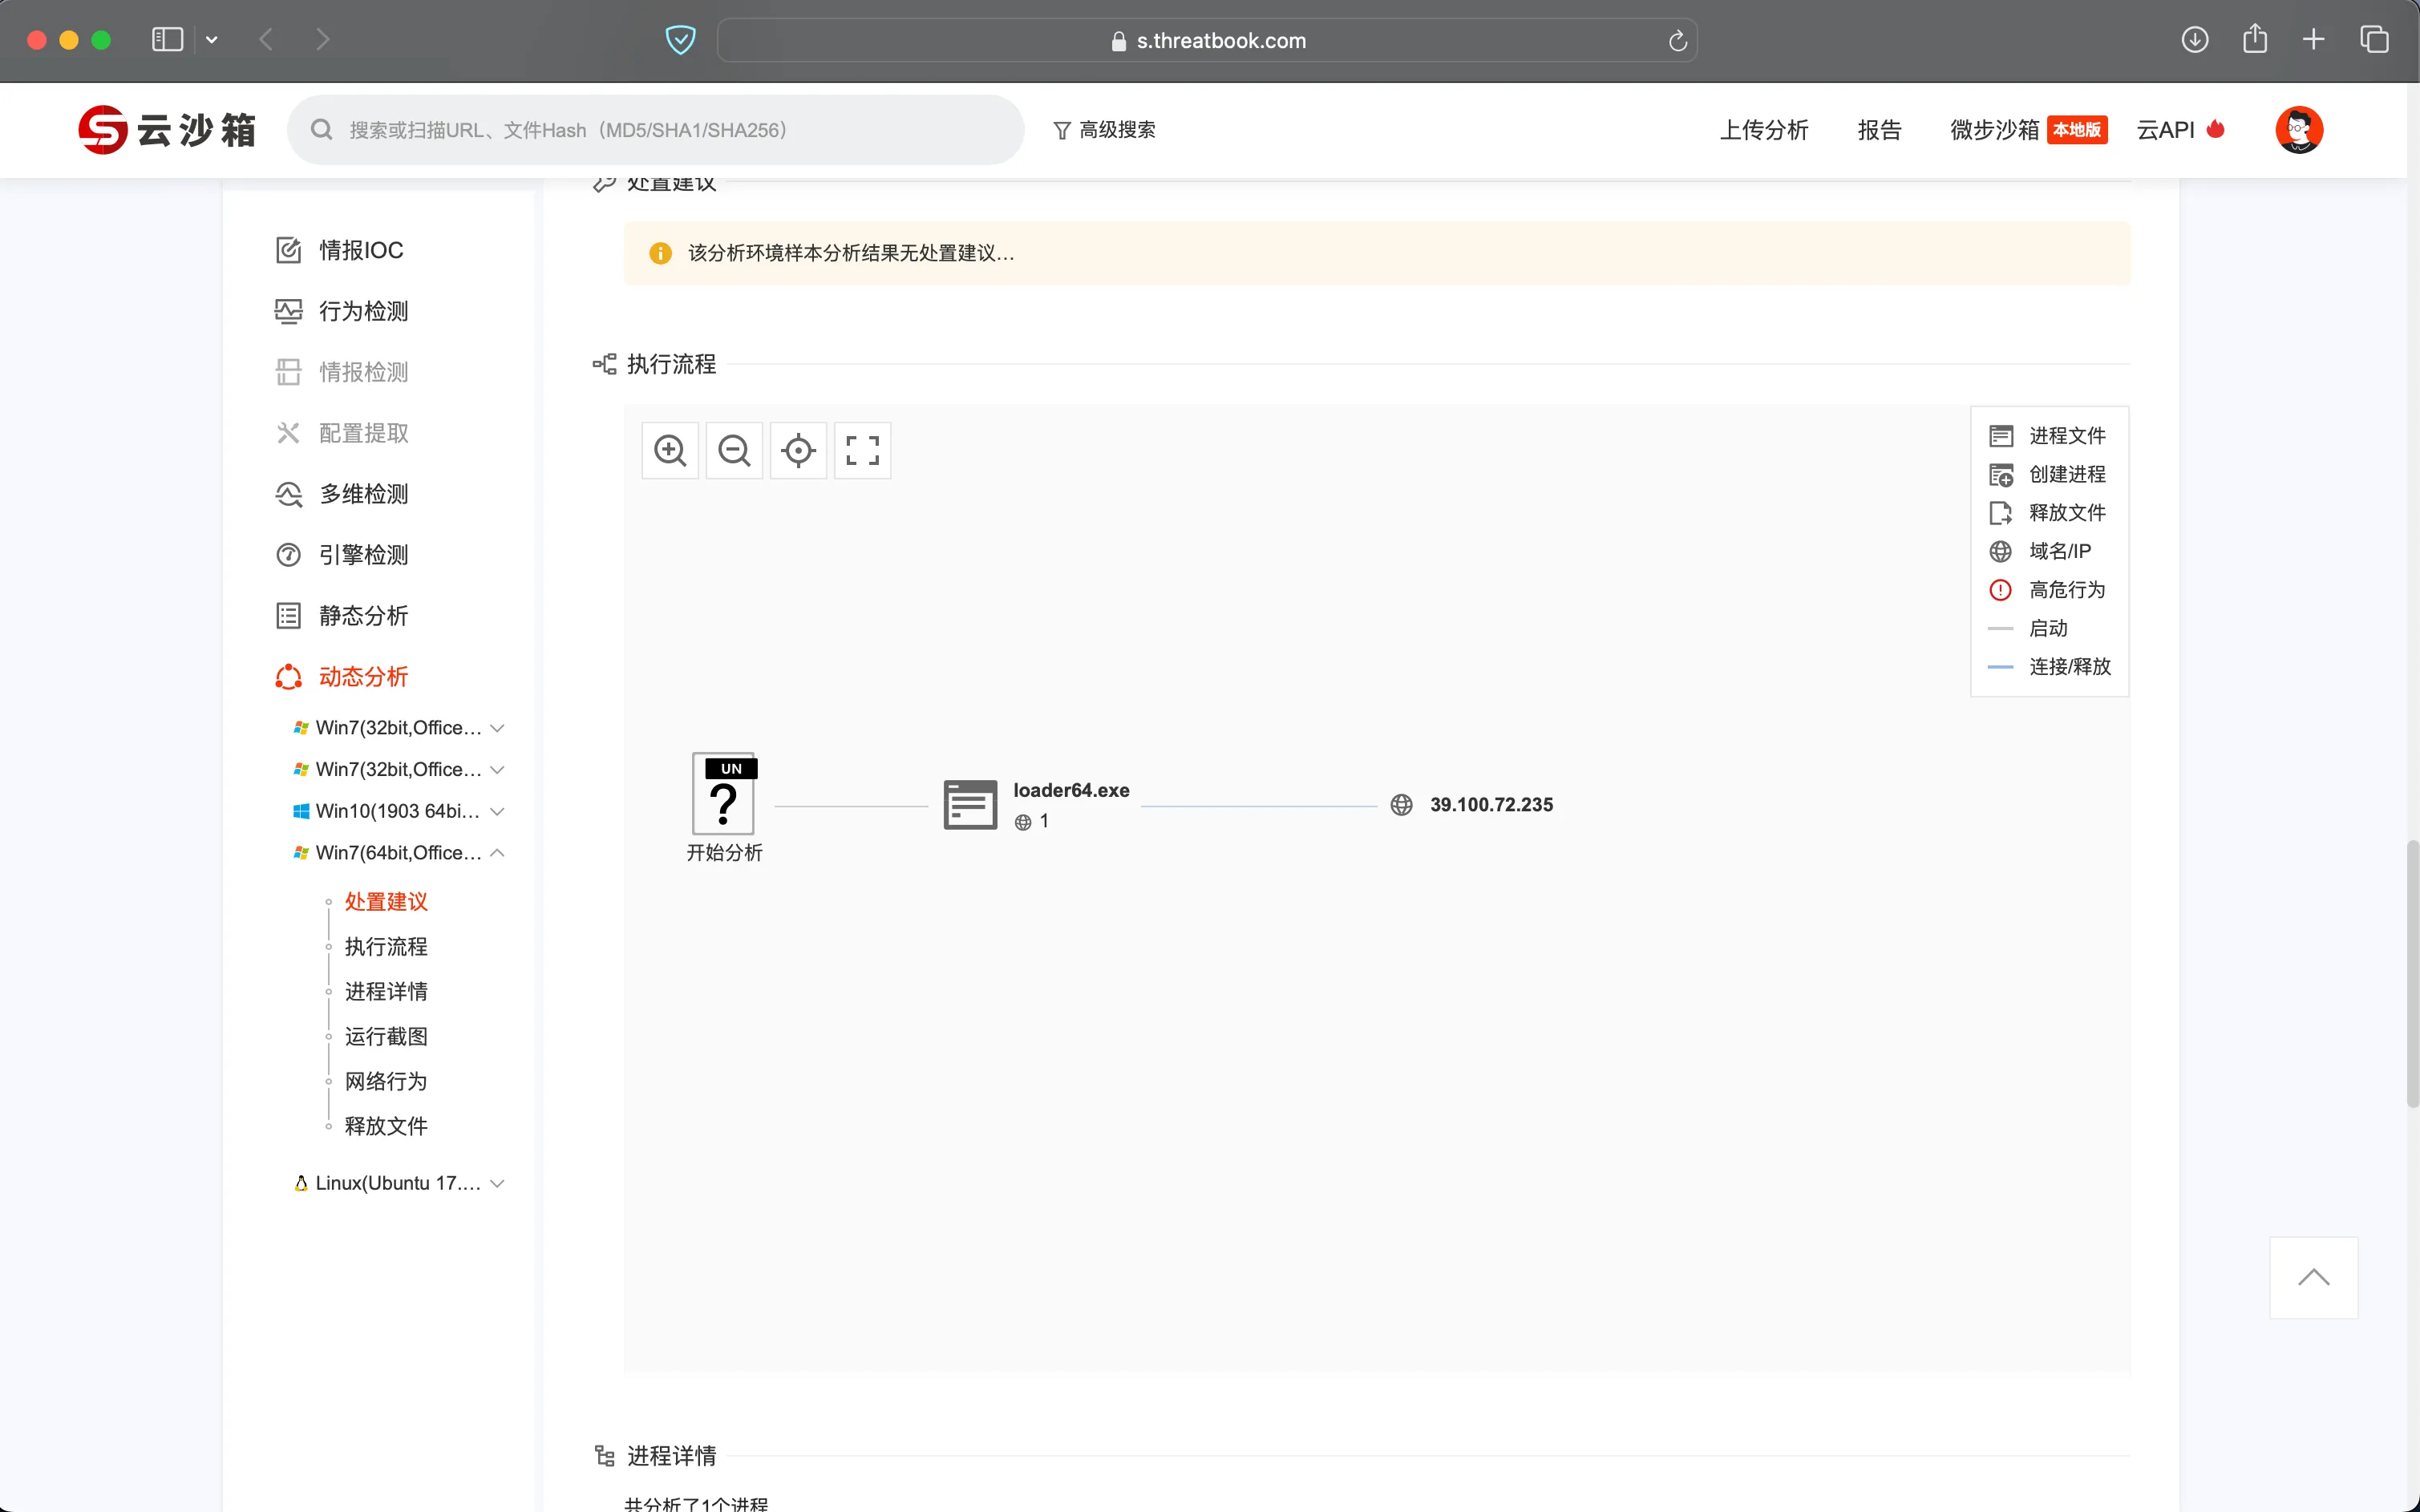The width and height of the screenshot is (2420, 1512).
Task: Click the back-to-top arrow button
Action: [x=2313, y=1277]
